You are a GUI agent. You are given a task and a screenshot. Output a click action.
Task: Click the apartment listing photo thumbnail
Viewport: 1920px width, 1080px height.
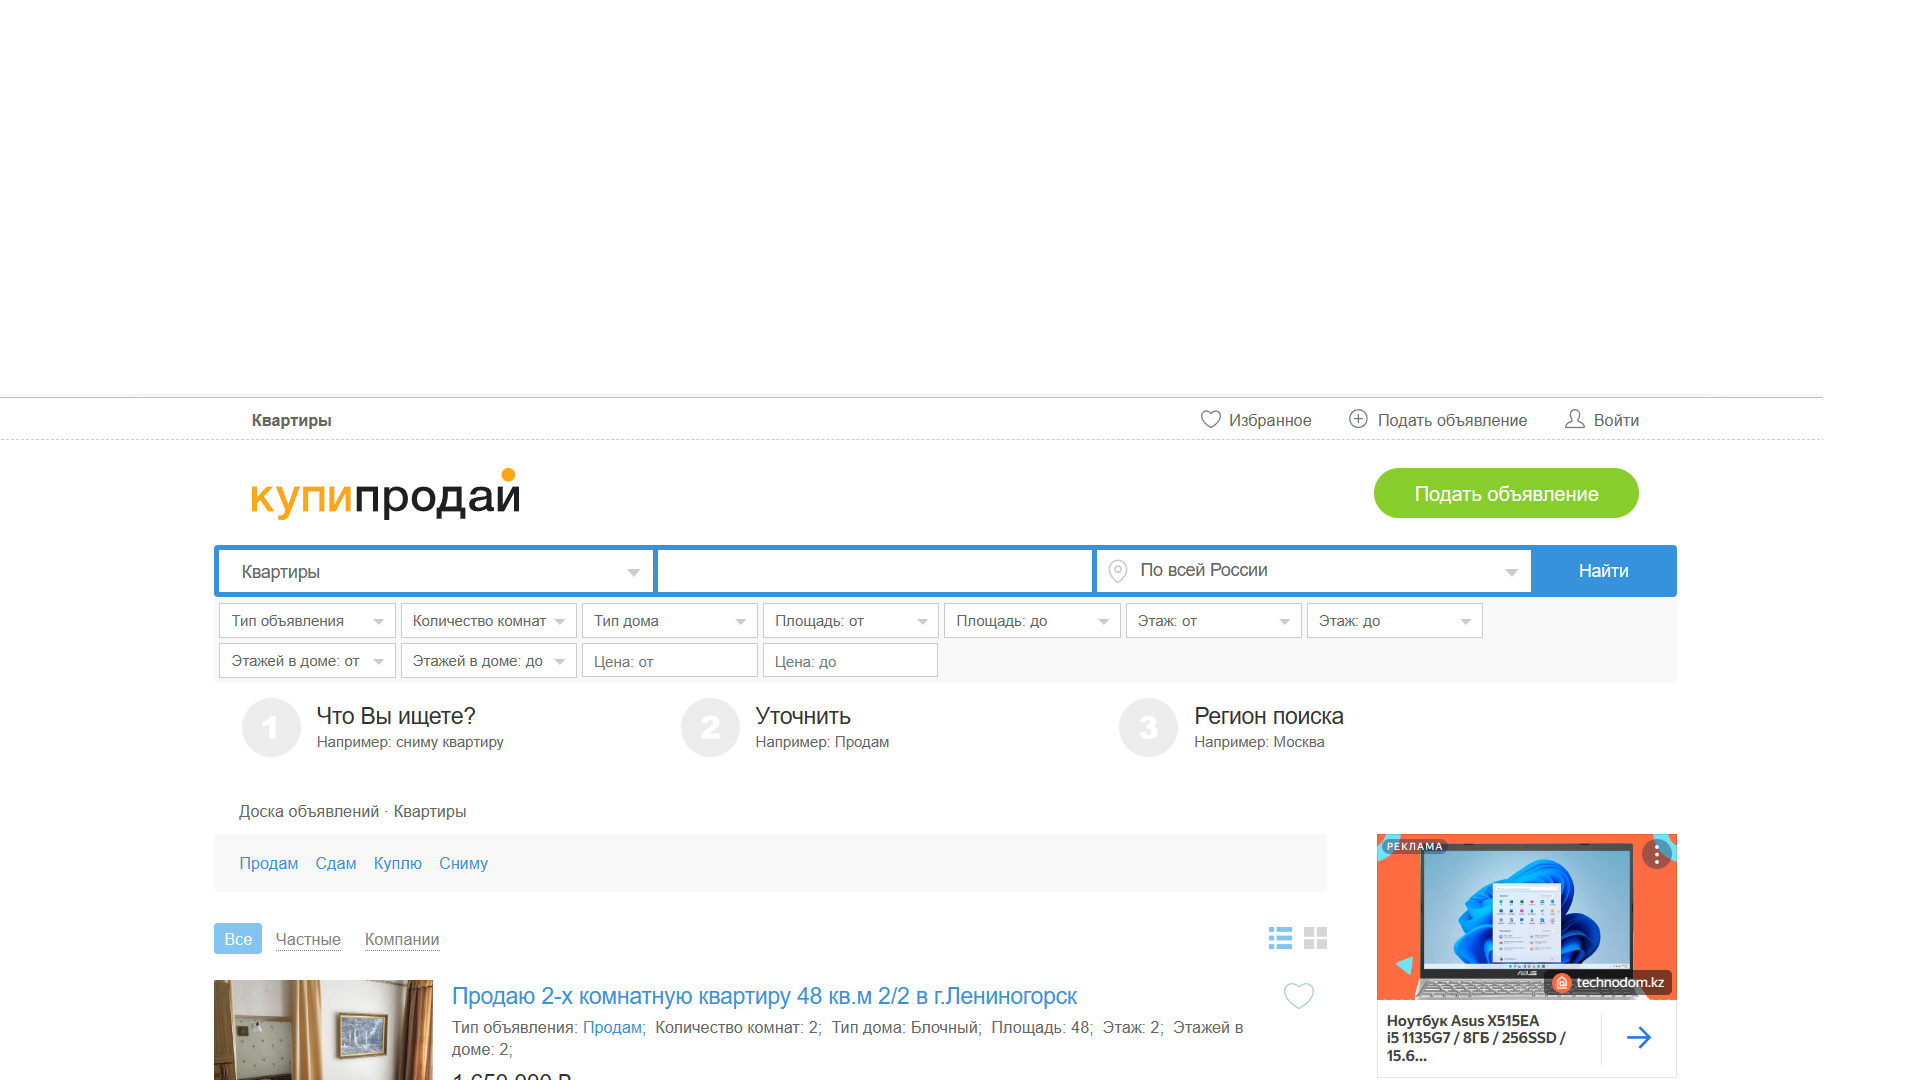(323, 1030)
